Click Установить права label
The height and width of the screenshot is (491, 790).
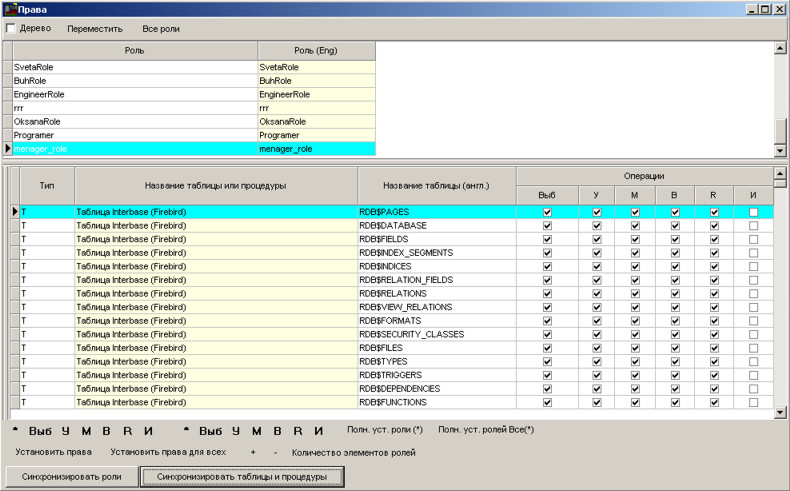pos(54,452)
